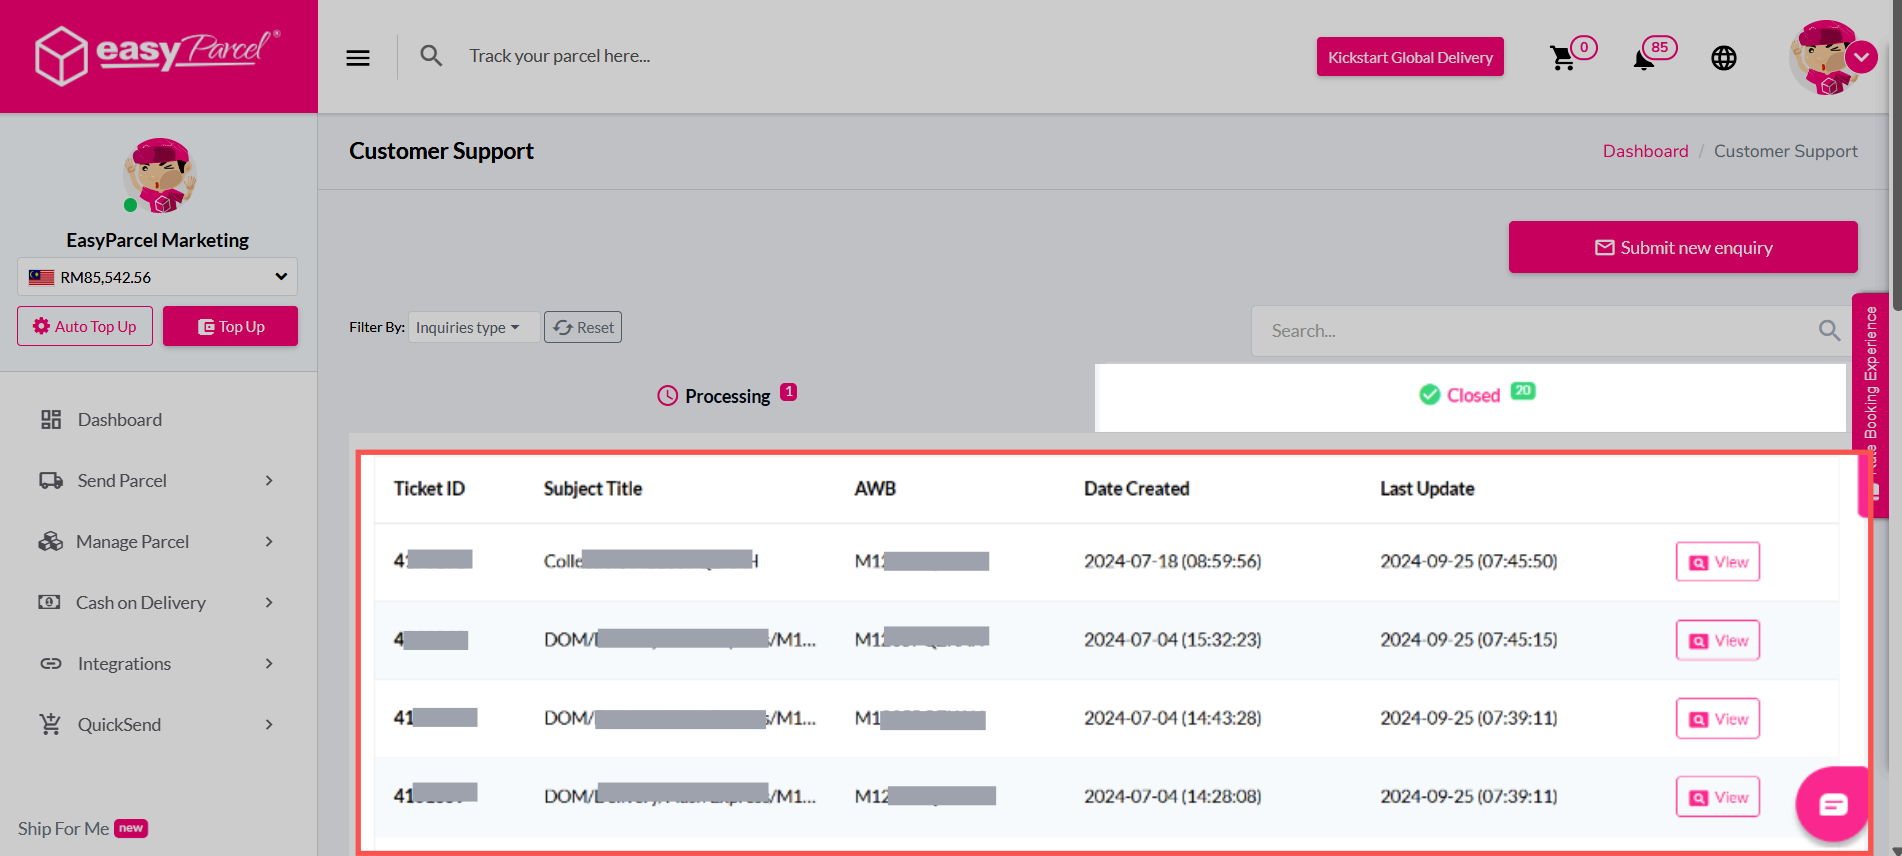1902x856 pixels.
Task: Click the AWB column header
Action: 875,488
